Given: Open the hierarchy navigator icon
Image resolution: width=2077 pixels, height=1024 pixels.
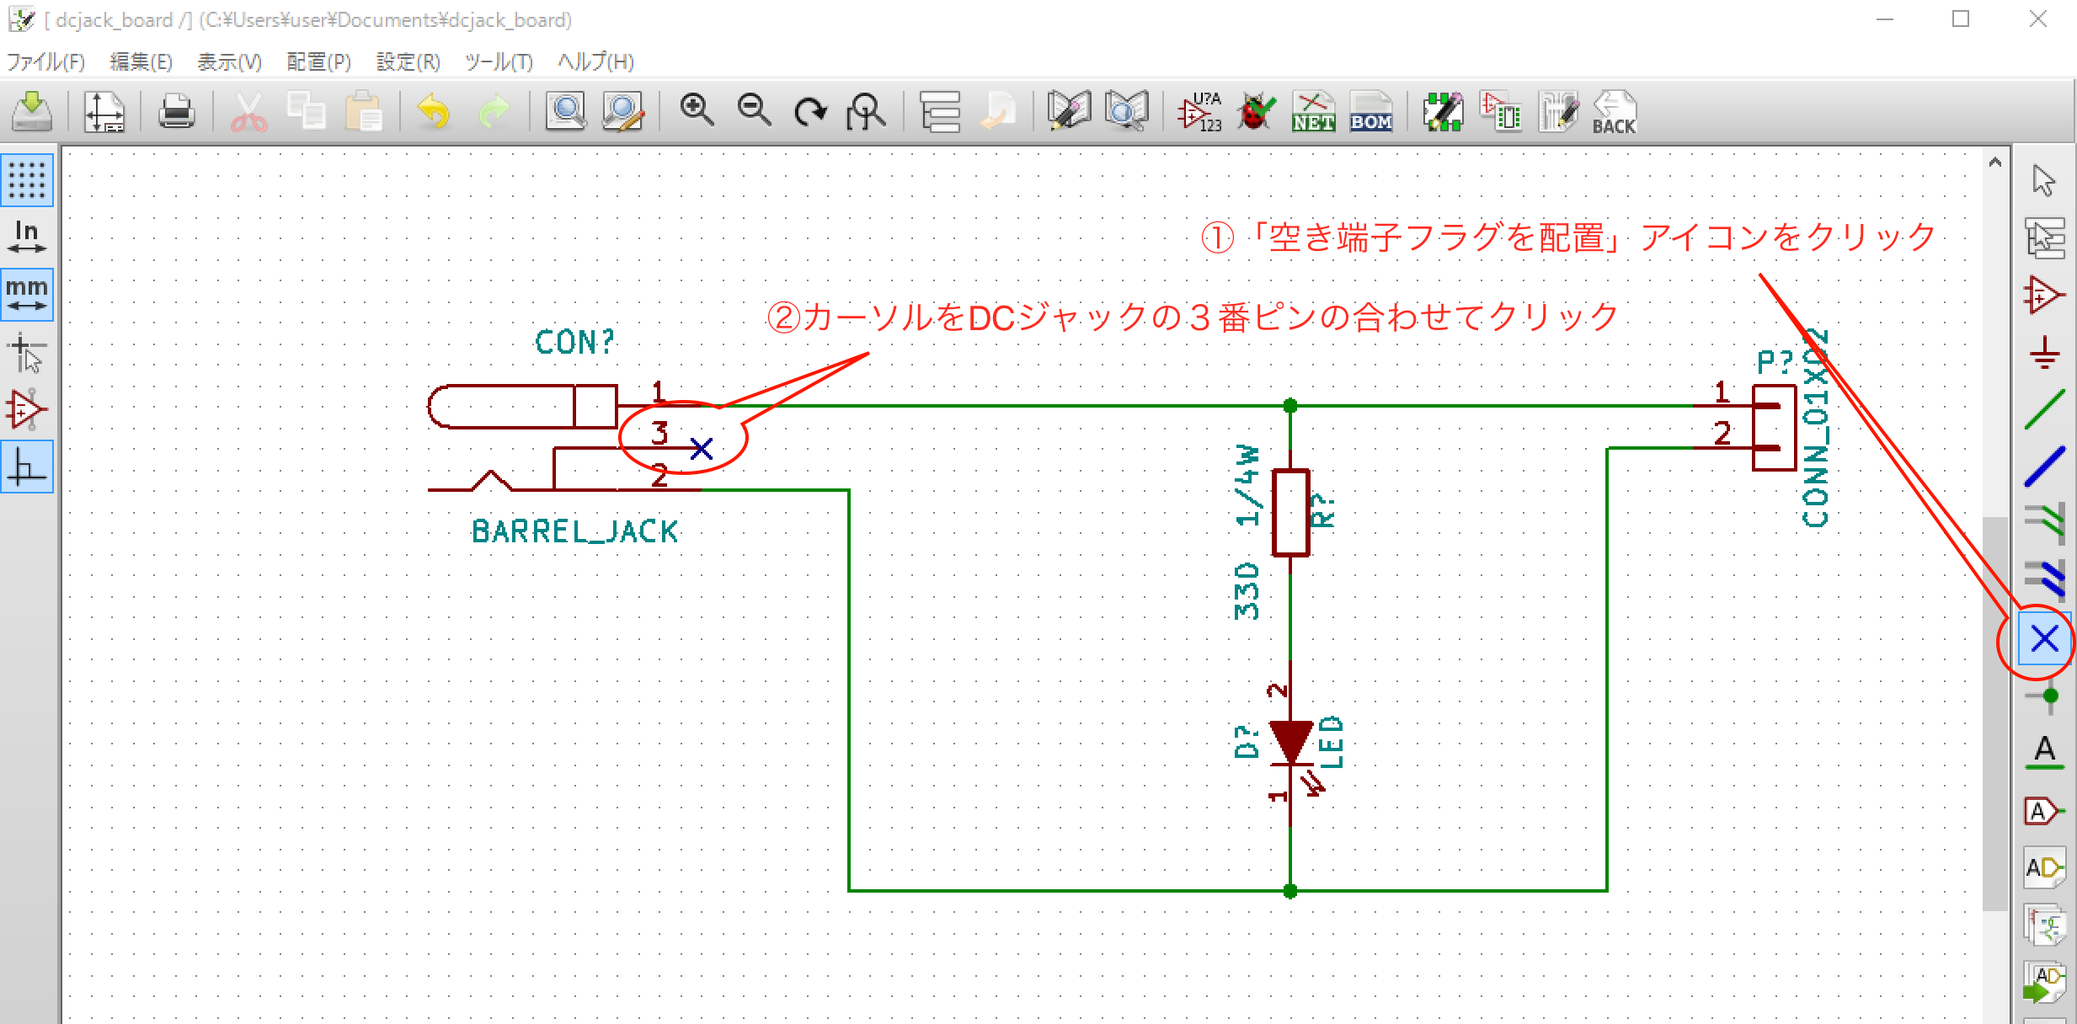Looking at the screenshot, I should click(x=940, y=111).
